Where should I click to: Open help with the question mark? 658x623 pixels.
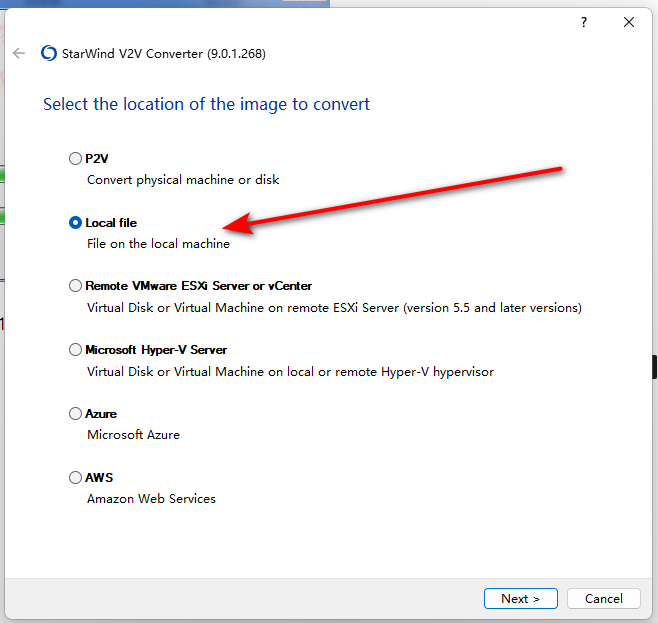tap(584, 22)
